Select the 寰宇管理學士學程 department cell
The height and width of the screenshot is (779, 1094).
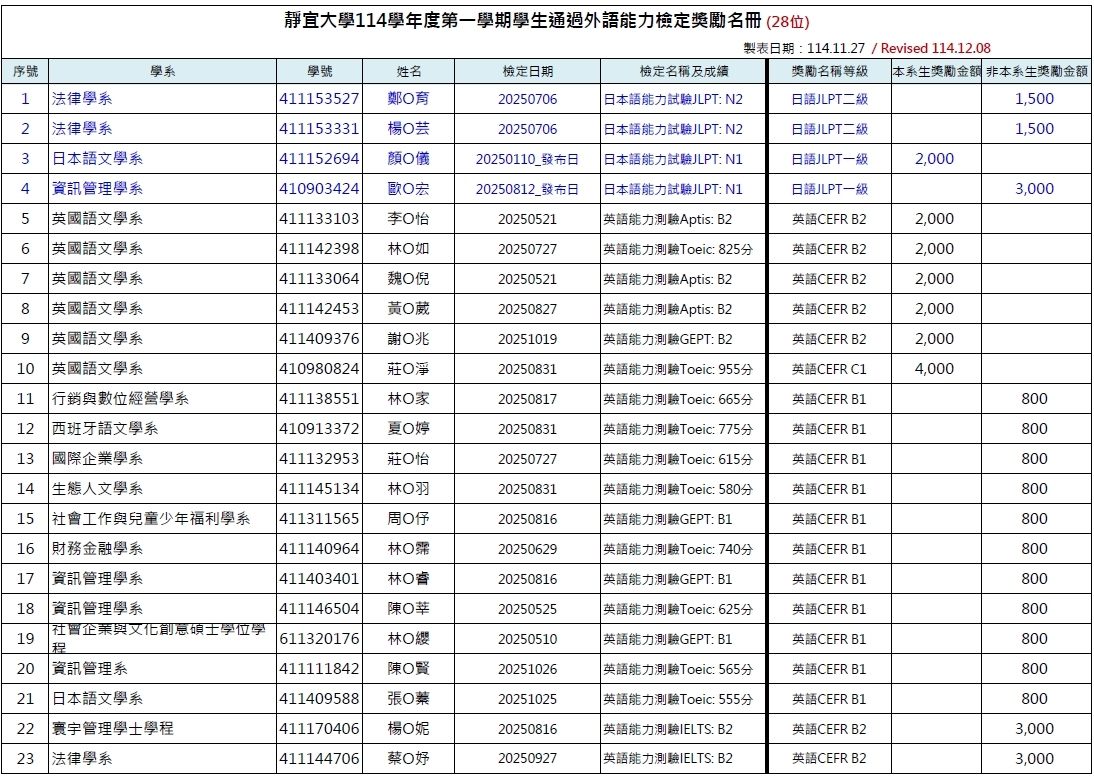[112, 729]
